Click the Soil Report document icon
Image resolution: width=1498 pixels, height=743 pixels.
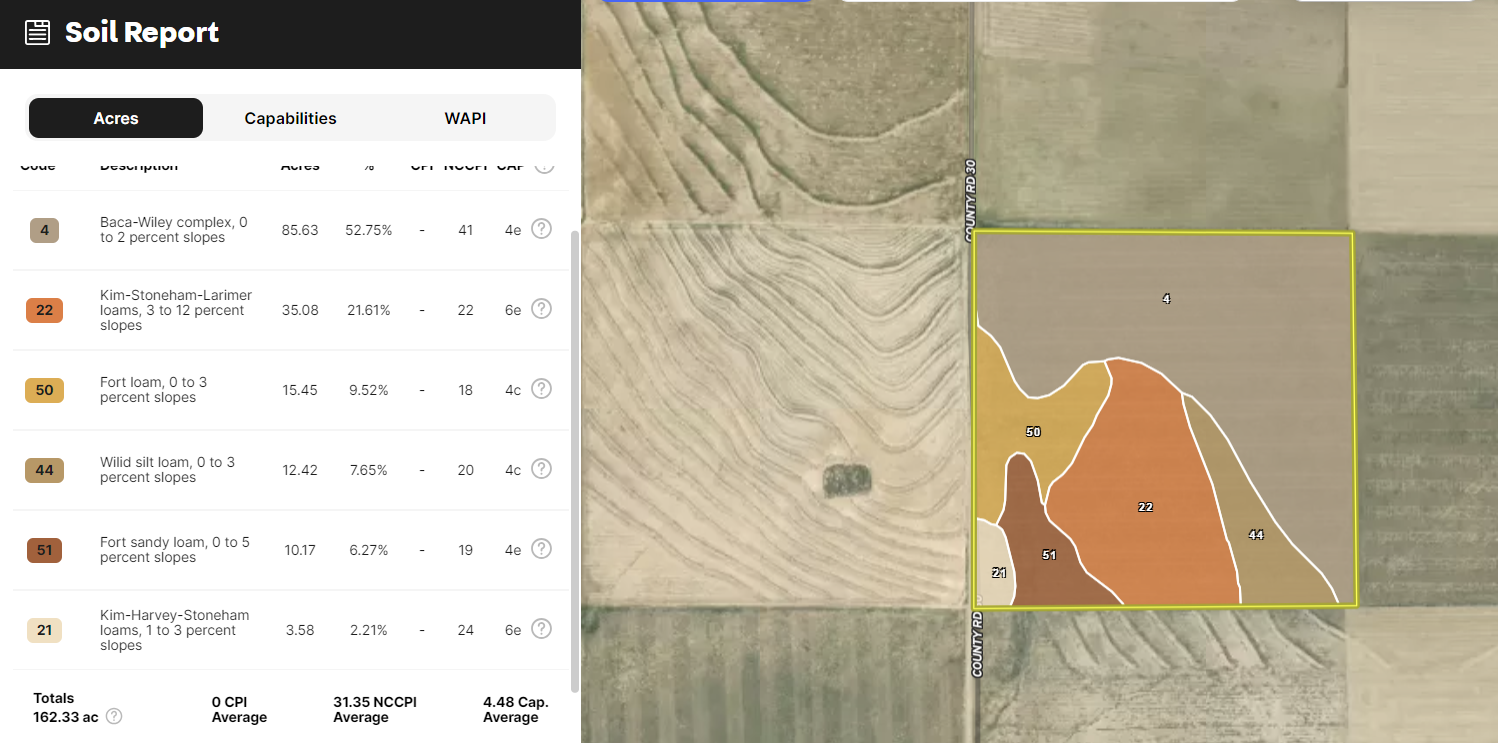click(x=37, y=33)
